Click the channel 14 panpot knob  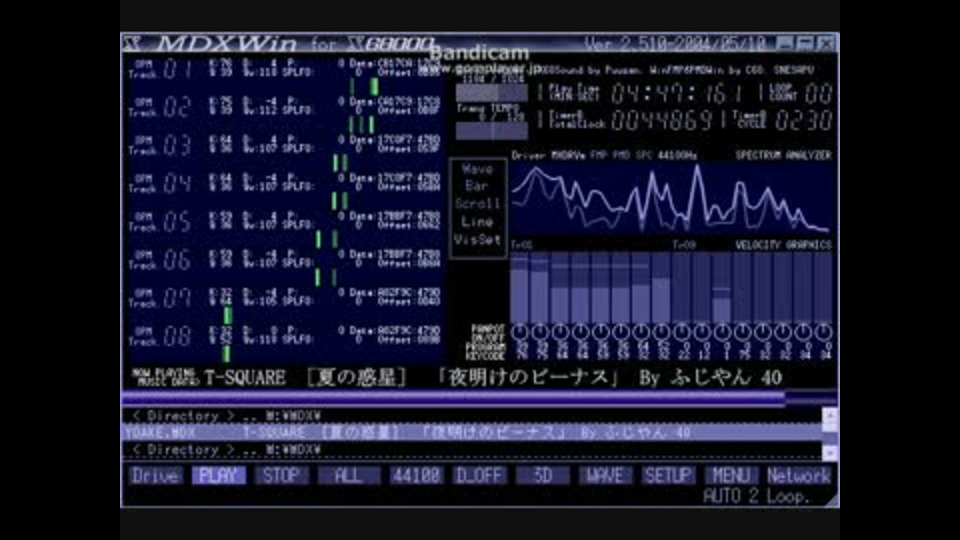click(782, 332)
